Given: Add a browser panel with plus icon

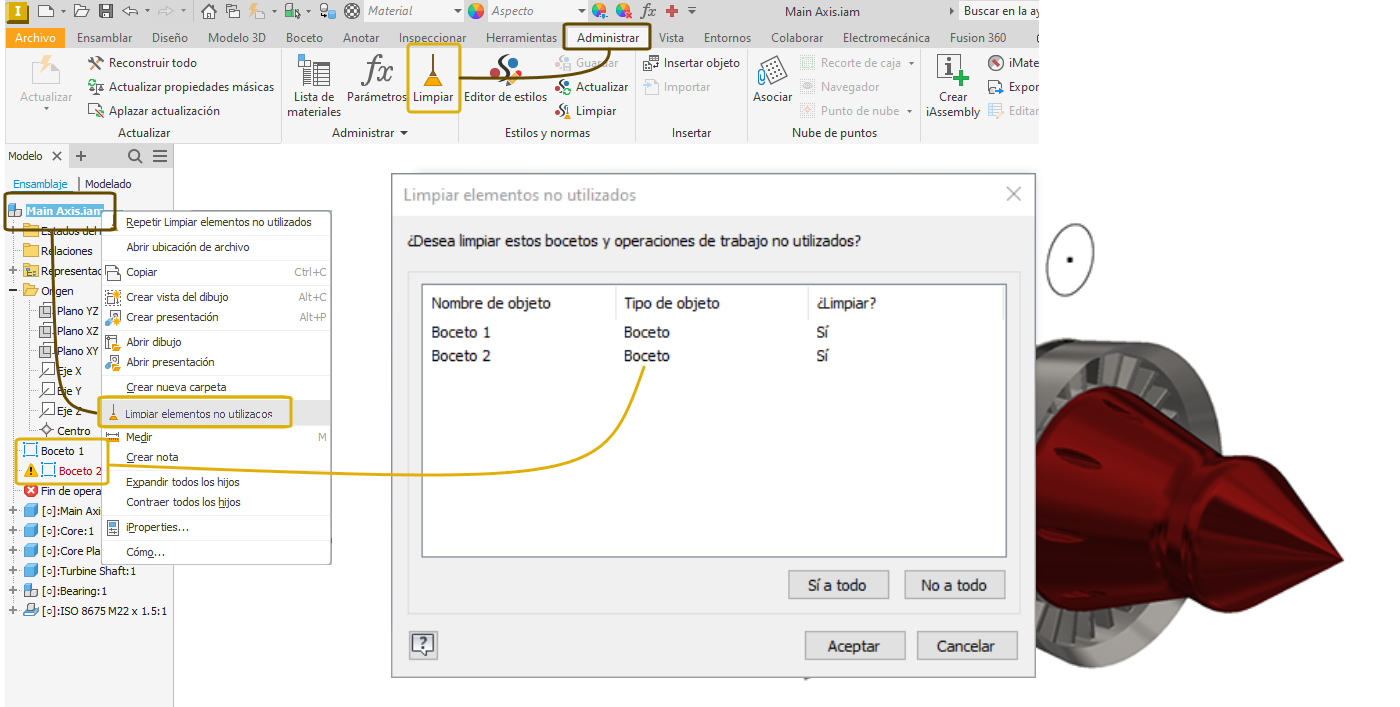Looking at the screenshot, I should (x=82, y=156).
